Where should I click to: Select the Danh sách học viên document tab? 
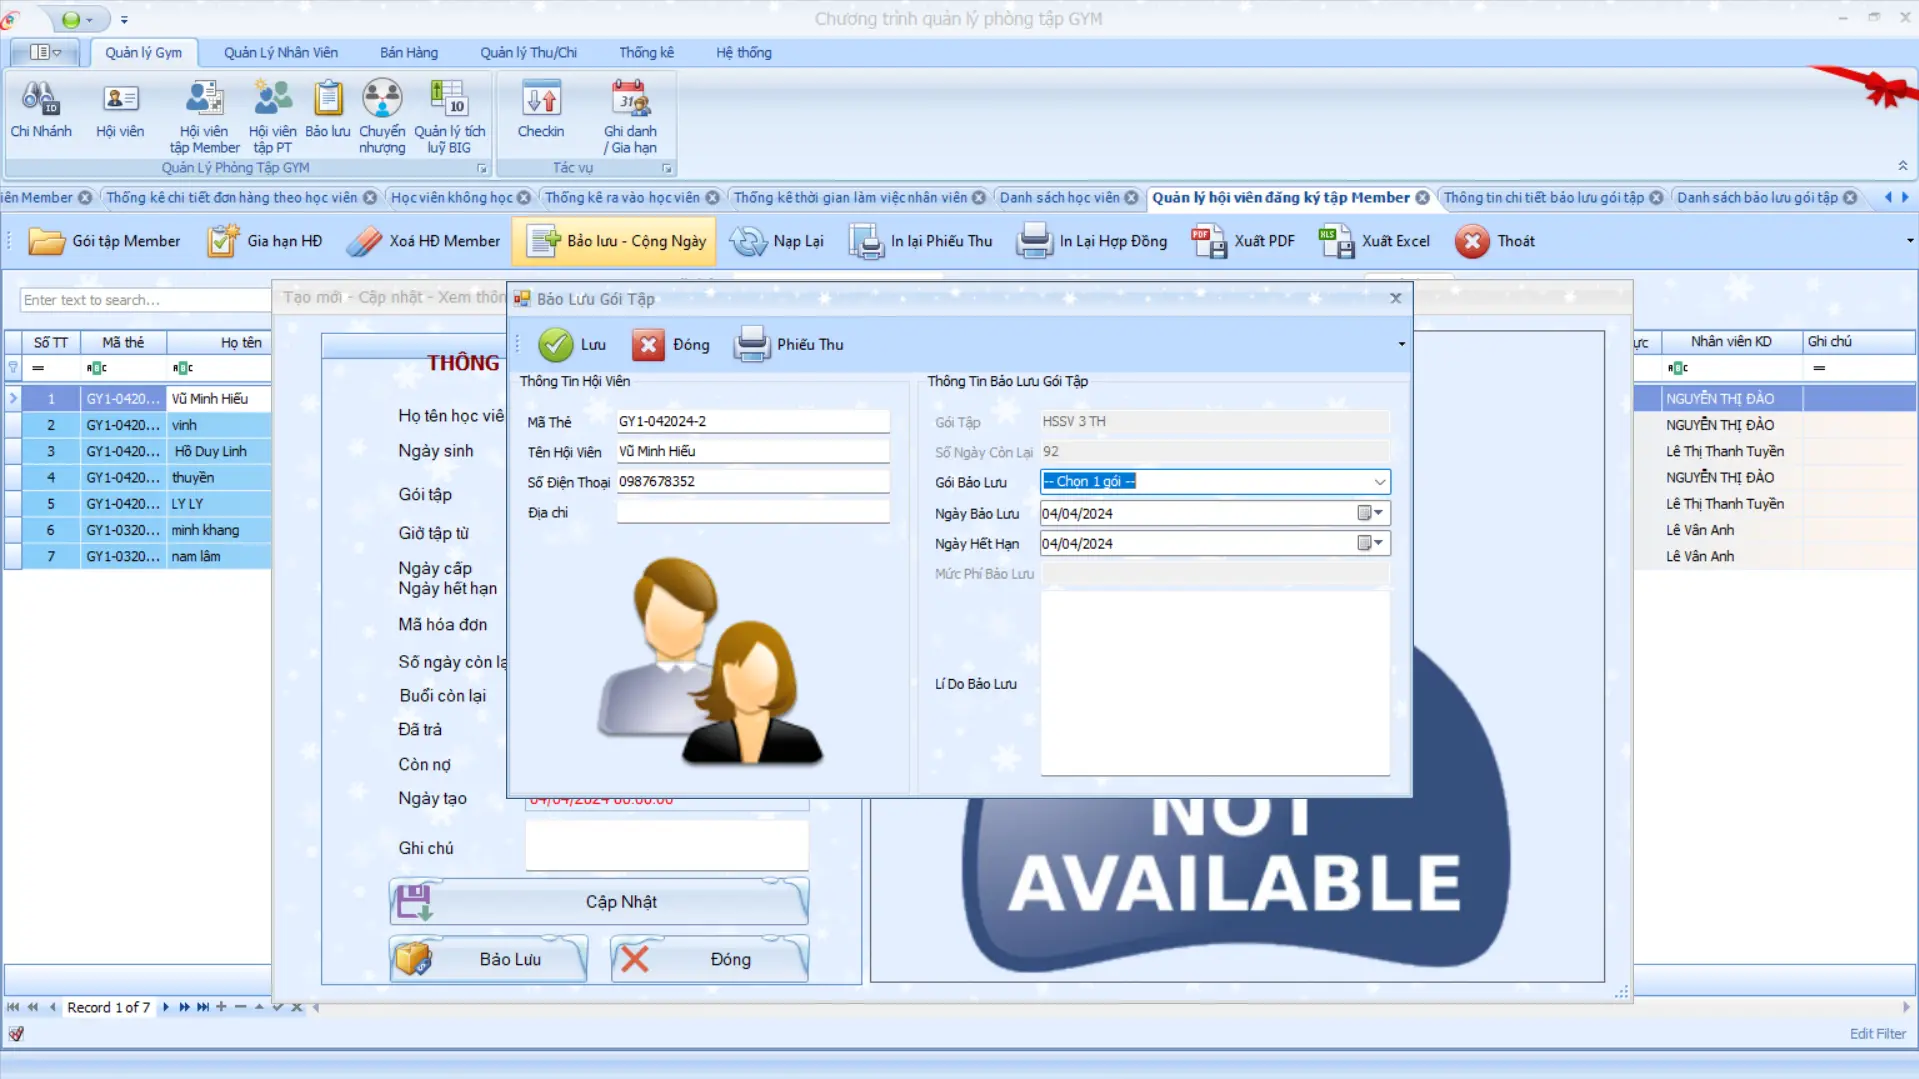click(1059, 198)
